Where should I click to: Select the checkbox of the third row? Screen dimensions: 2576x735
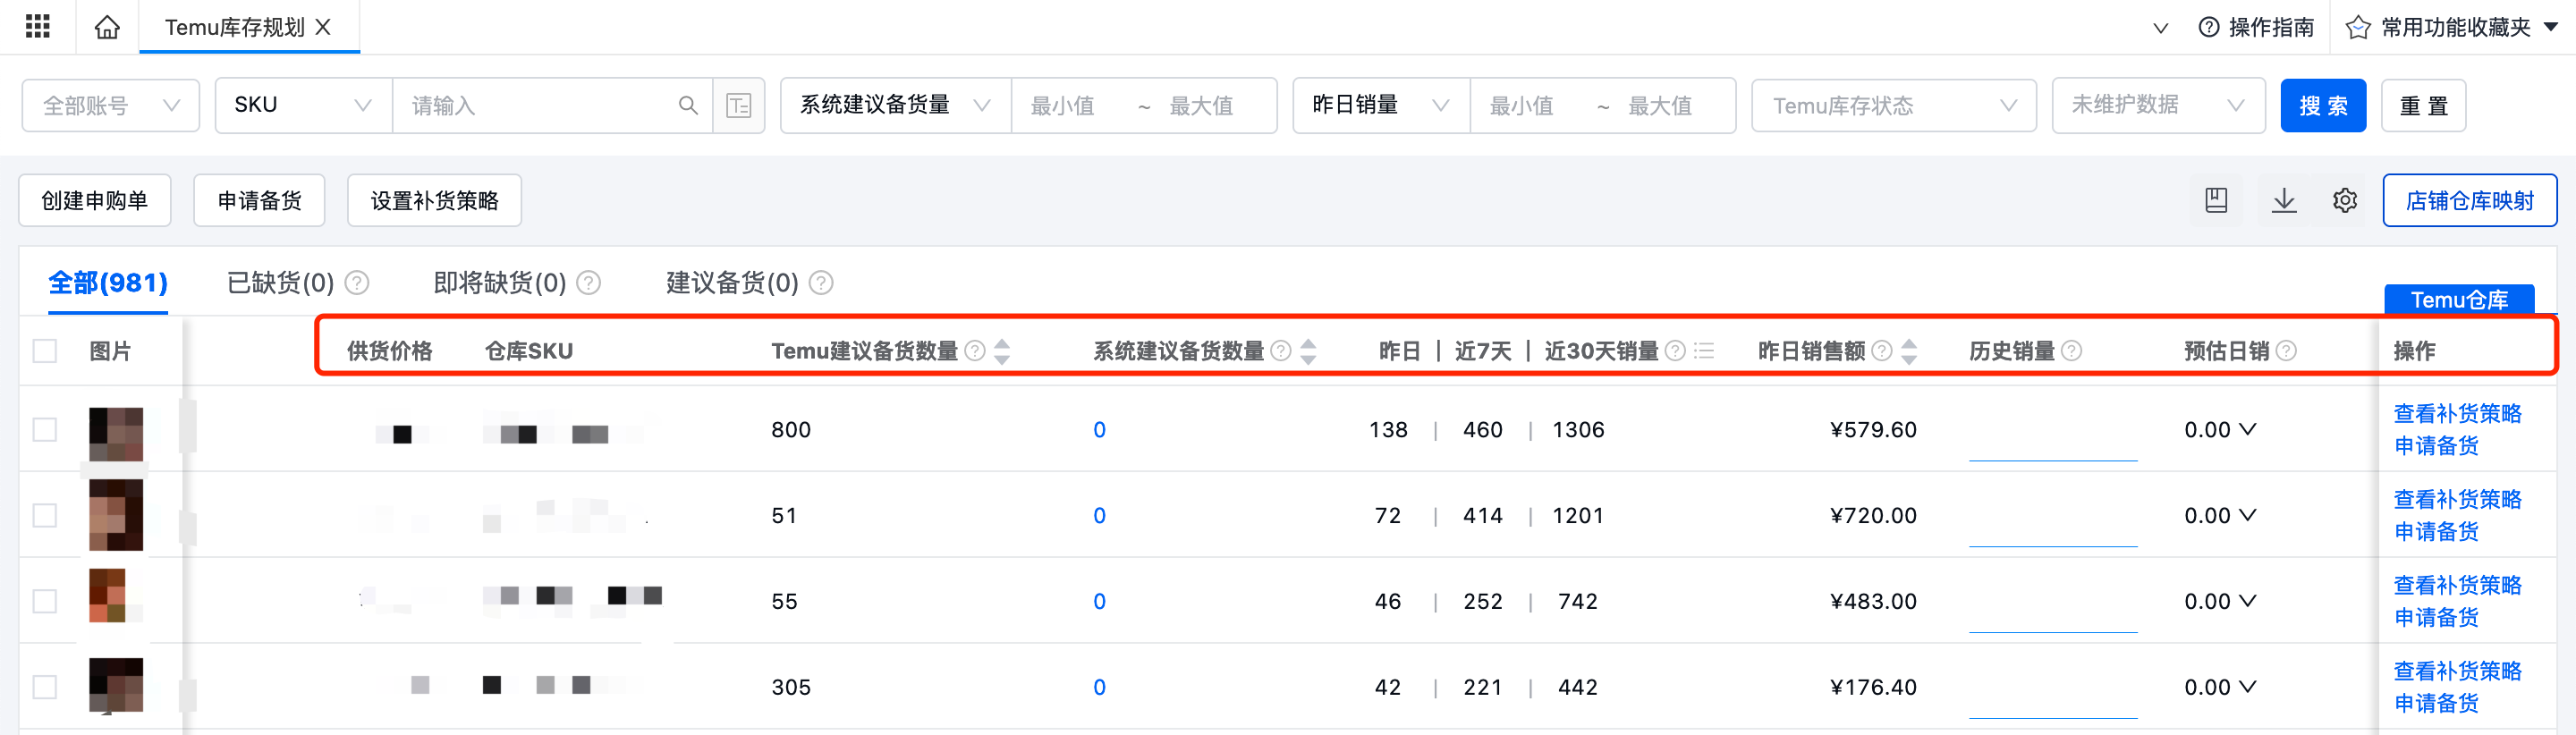45,601
